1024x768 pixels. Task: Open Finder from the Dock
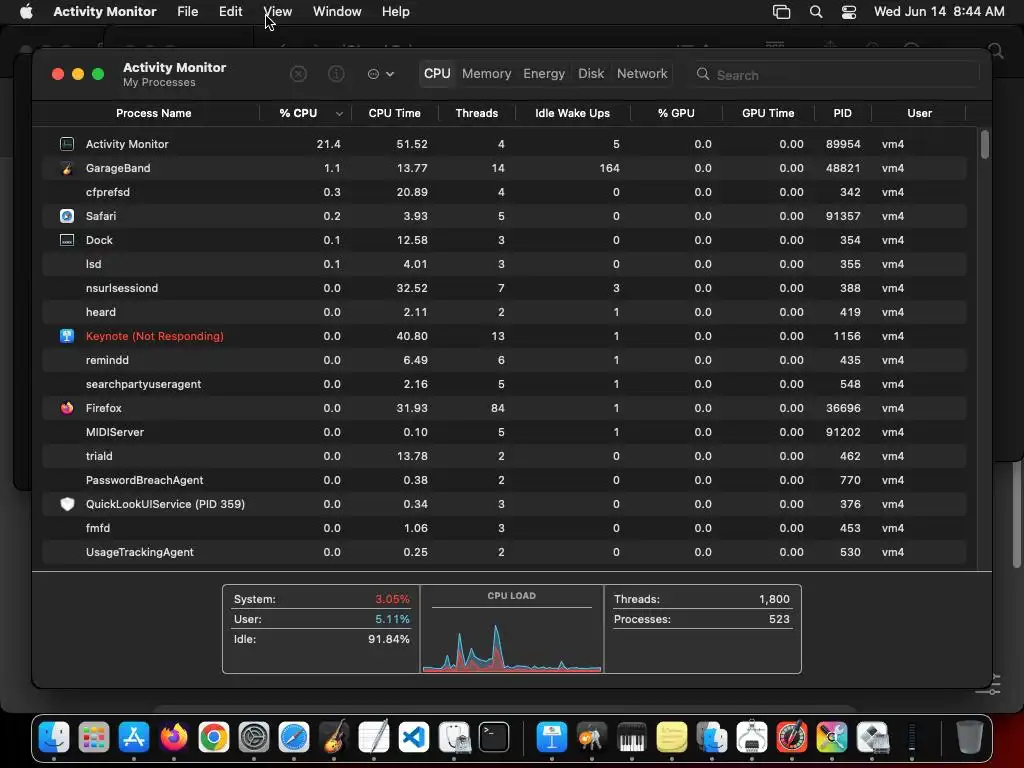pos(54,737)
